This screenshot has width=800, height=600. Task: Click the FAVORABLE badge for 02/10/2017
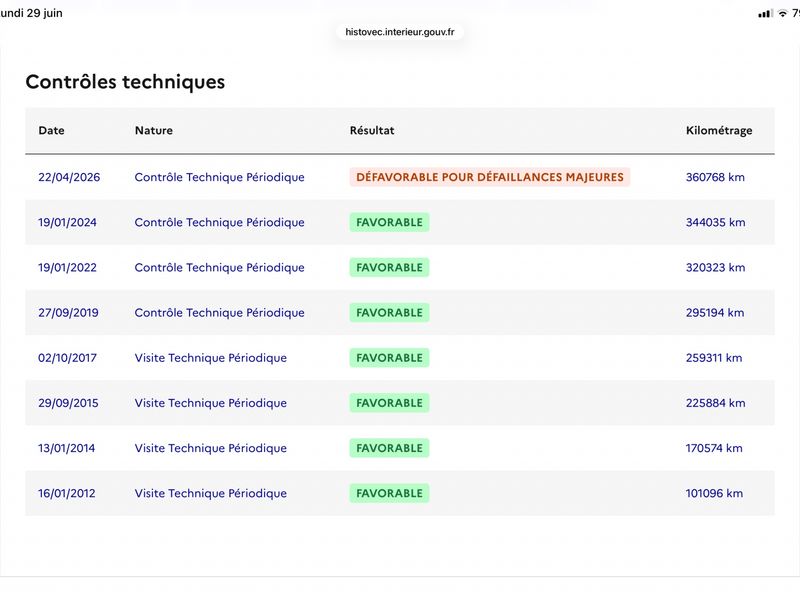(389, 358)
